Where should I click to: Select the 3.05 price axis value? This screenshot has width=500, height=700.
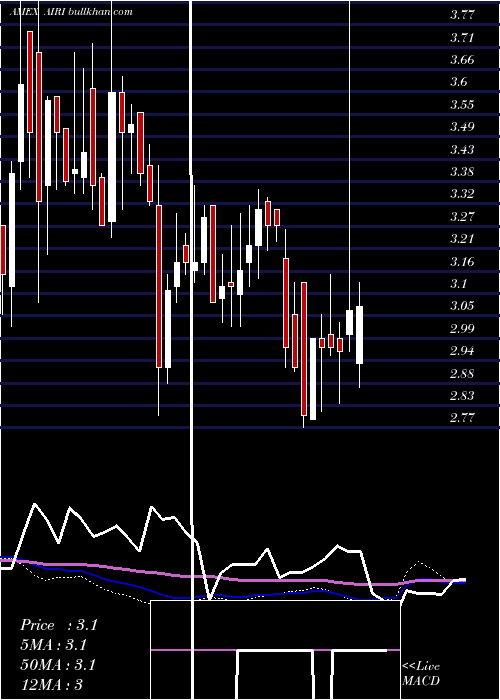(462, 306)
